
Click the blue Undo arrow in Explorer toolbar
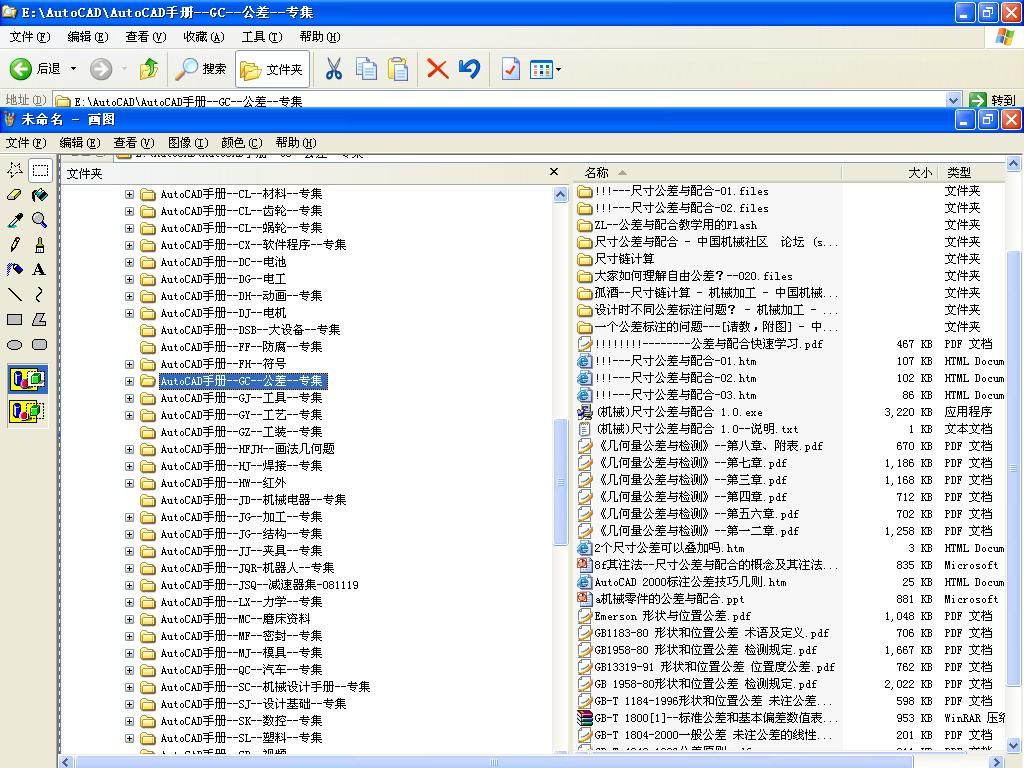(469, 69)
